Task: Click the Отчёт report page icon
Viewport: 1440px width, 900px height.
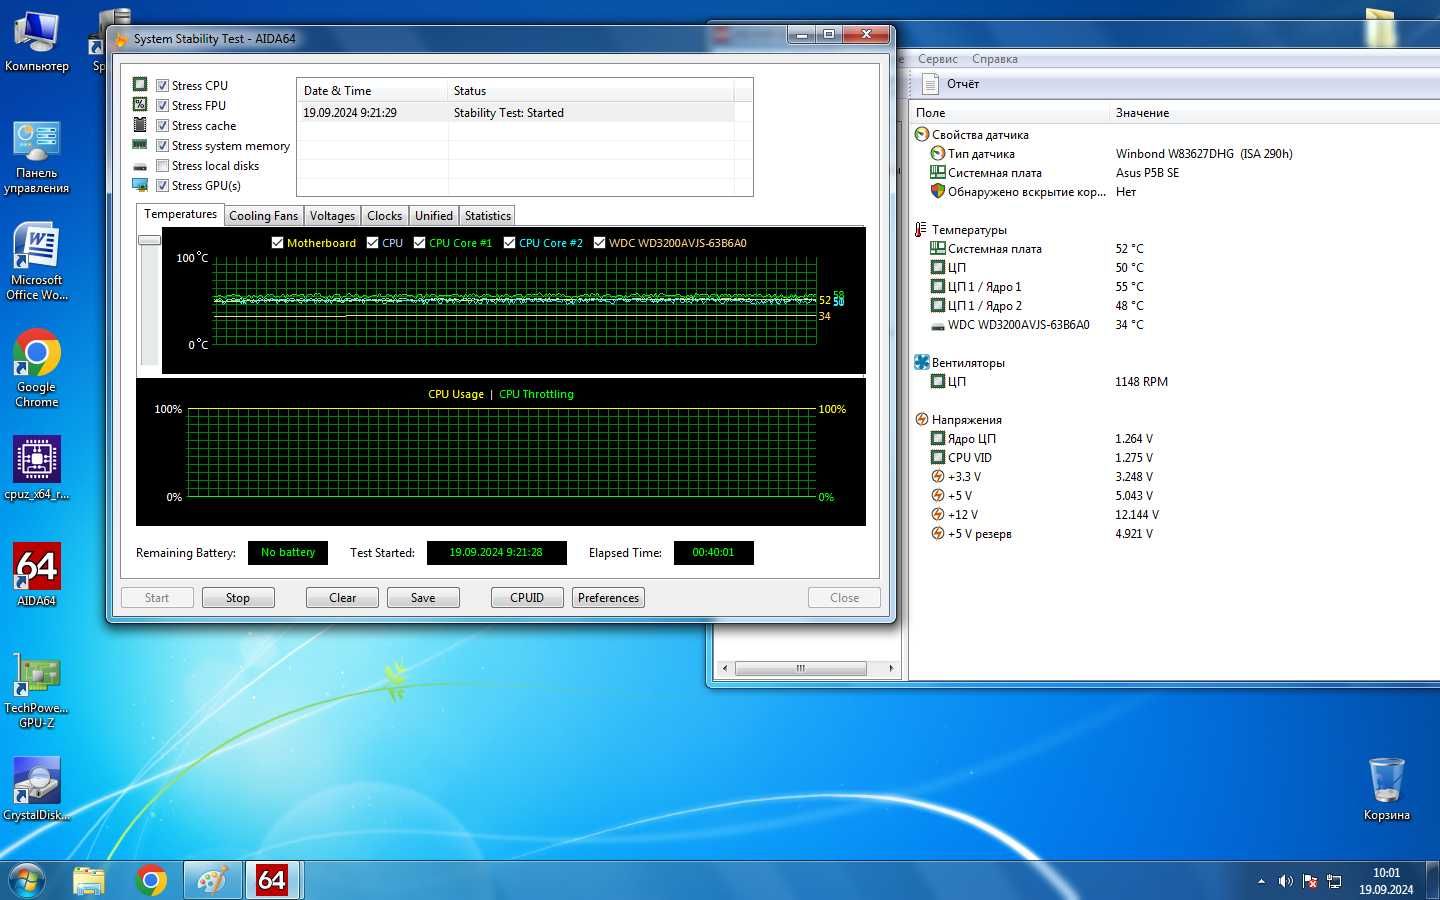Action: (930, 84)
